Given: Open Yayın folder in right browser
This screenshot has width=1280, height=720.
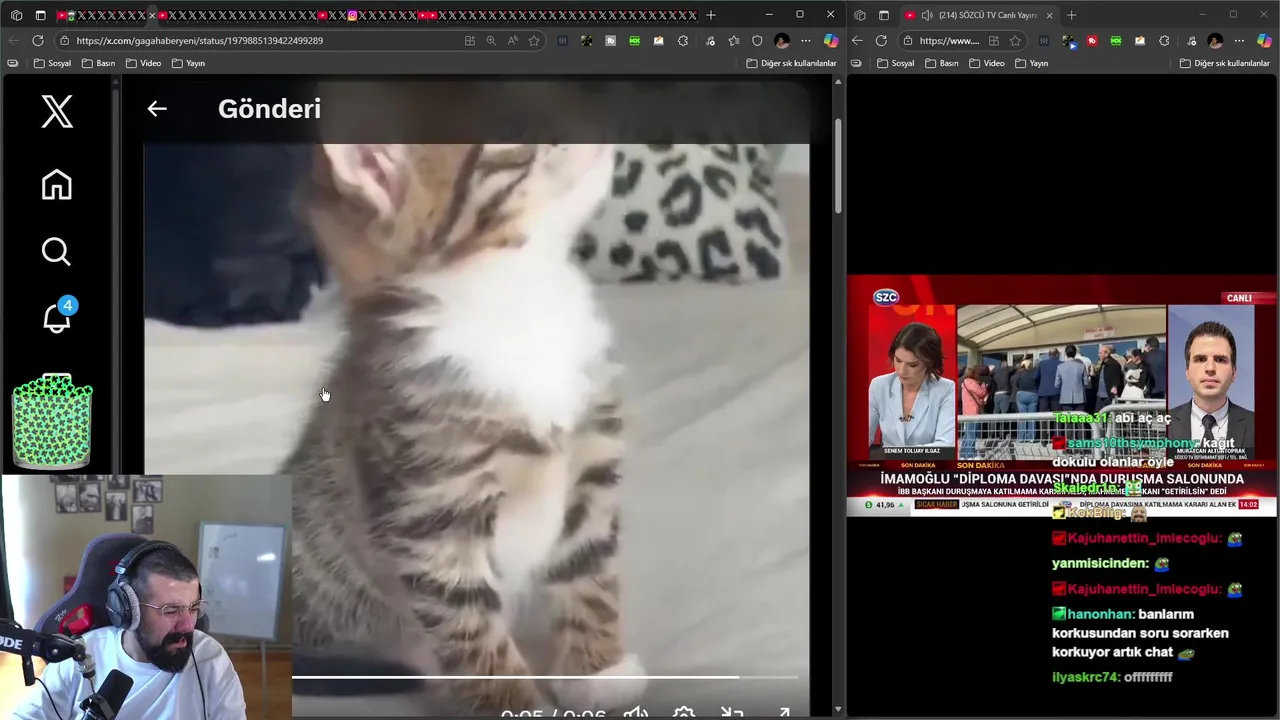Looking at the screenshot, I should tap(1032, 63).
